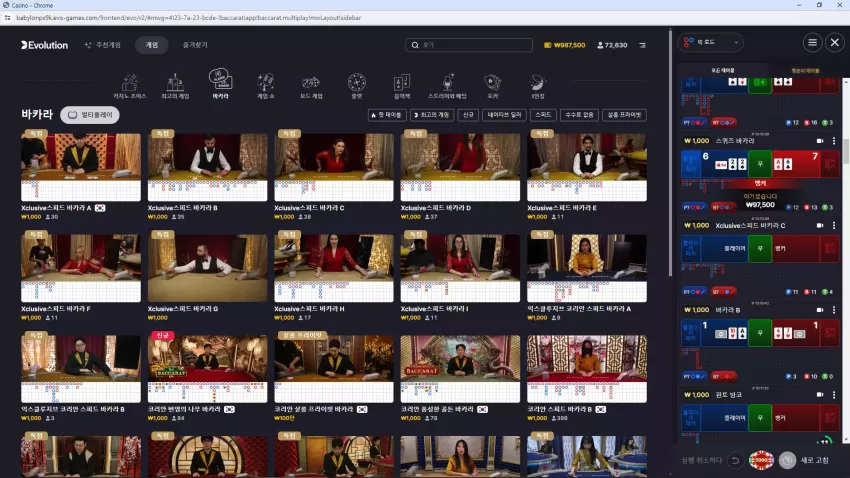Screen dimensions: 850x478
Task: Open the dice game category icon
Action: [311, 85]
